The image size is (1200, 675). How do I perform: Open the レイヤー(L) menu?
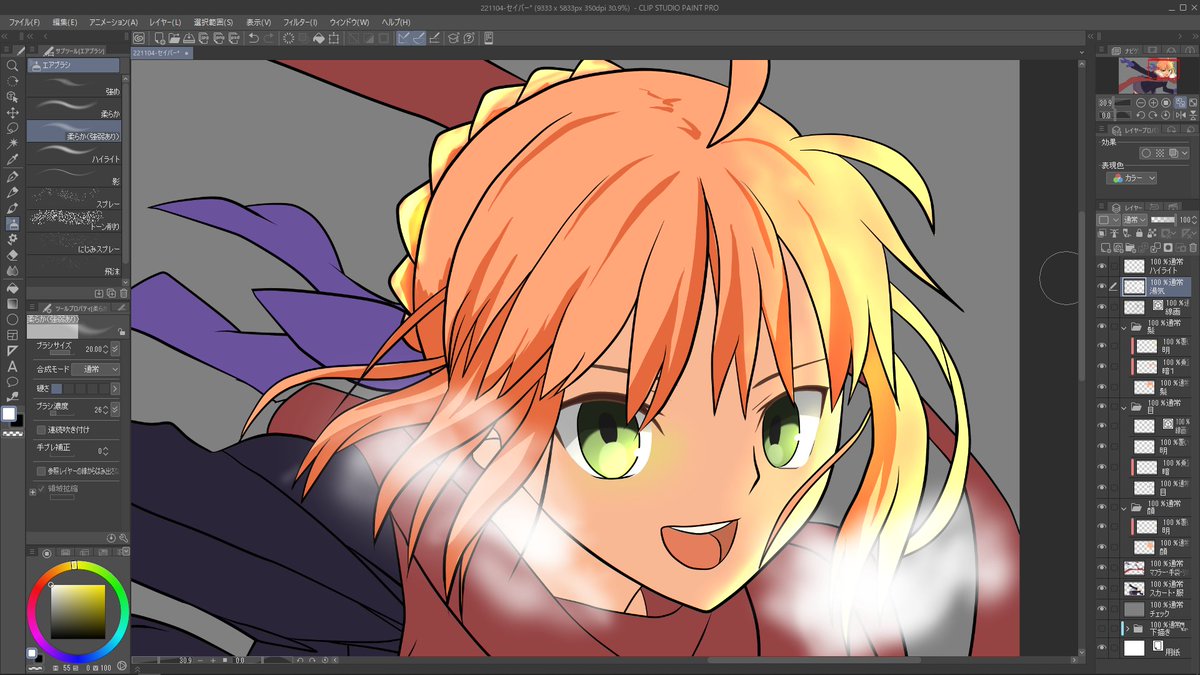click(164, 21)
